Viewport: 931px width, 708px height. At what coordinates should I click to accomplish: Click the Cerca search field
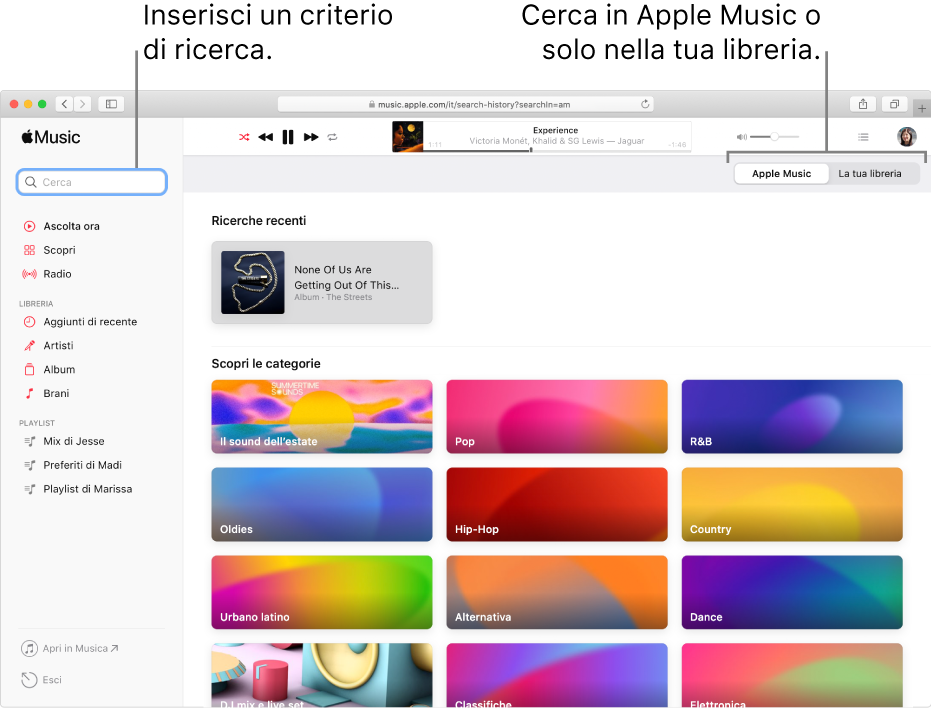point(92,182)
